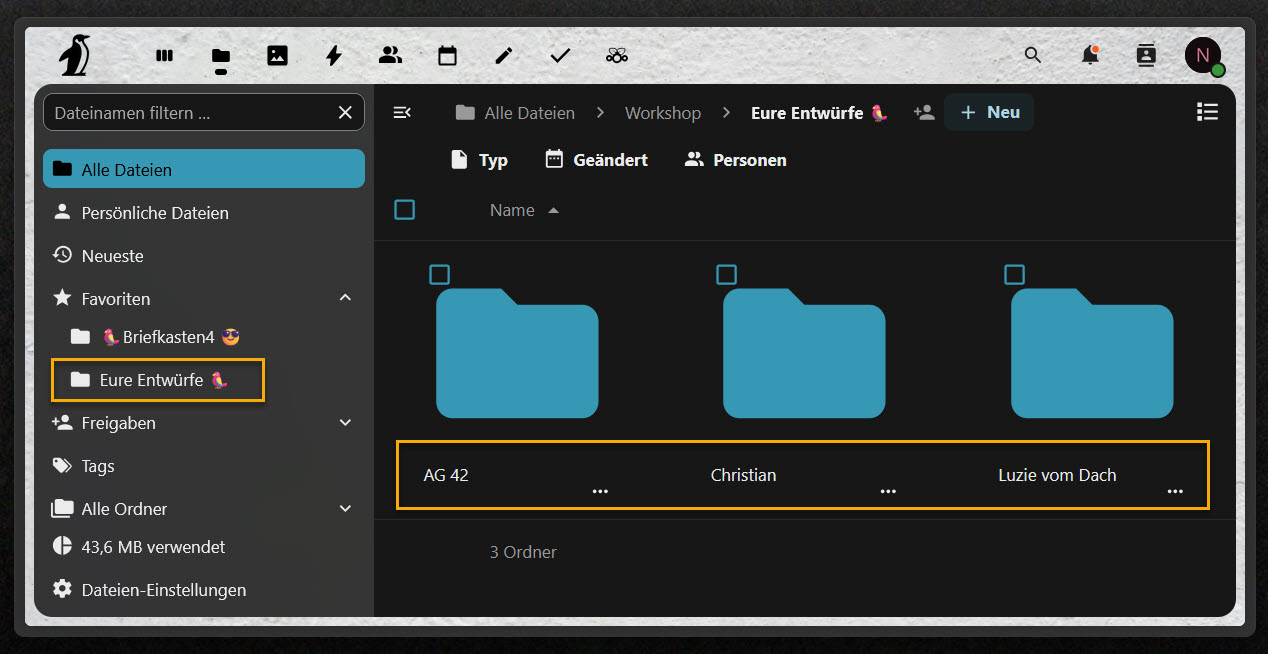Expand the Freigaben section
1268x654 pixels.
tap(345, 423)
